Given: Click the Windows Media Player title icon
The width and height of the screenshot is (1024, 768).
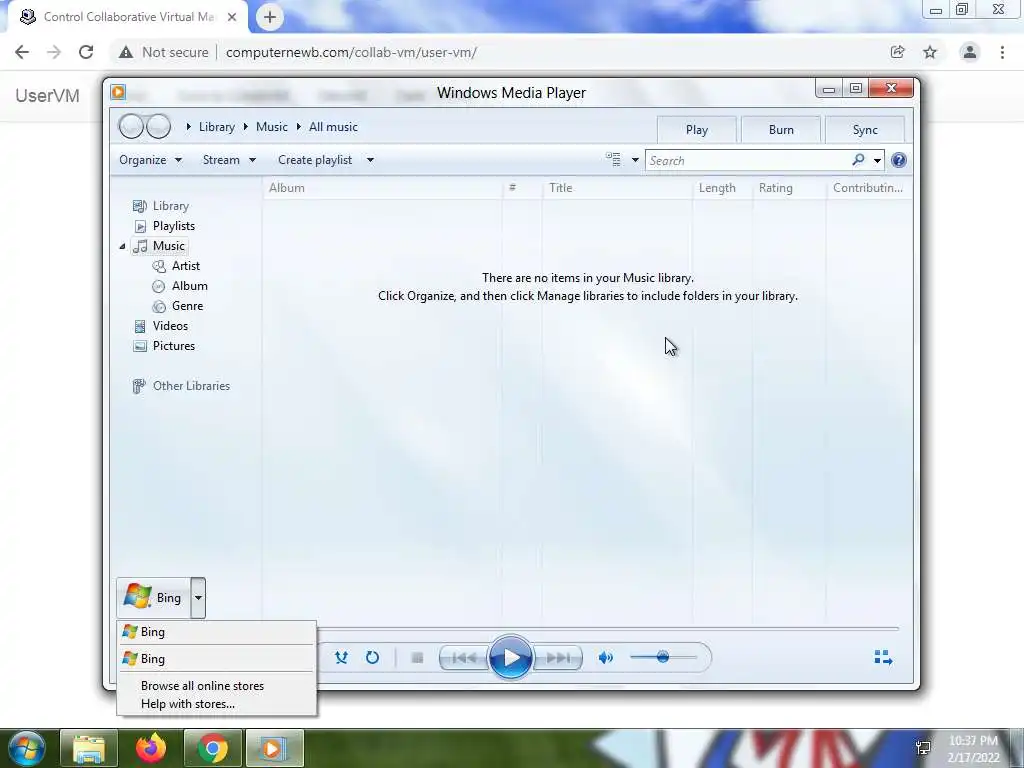Looking at the screenshot, I should (118, 92).
